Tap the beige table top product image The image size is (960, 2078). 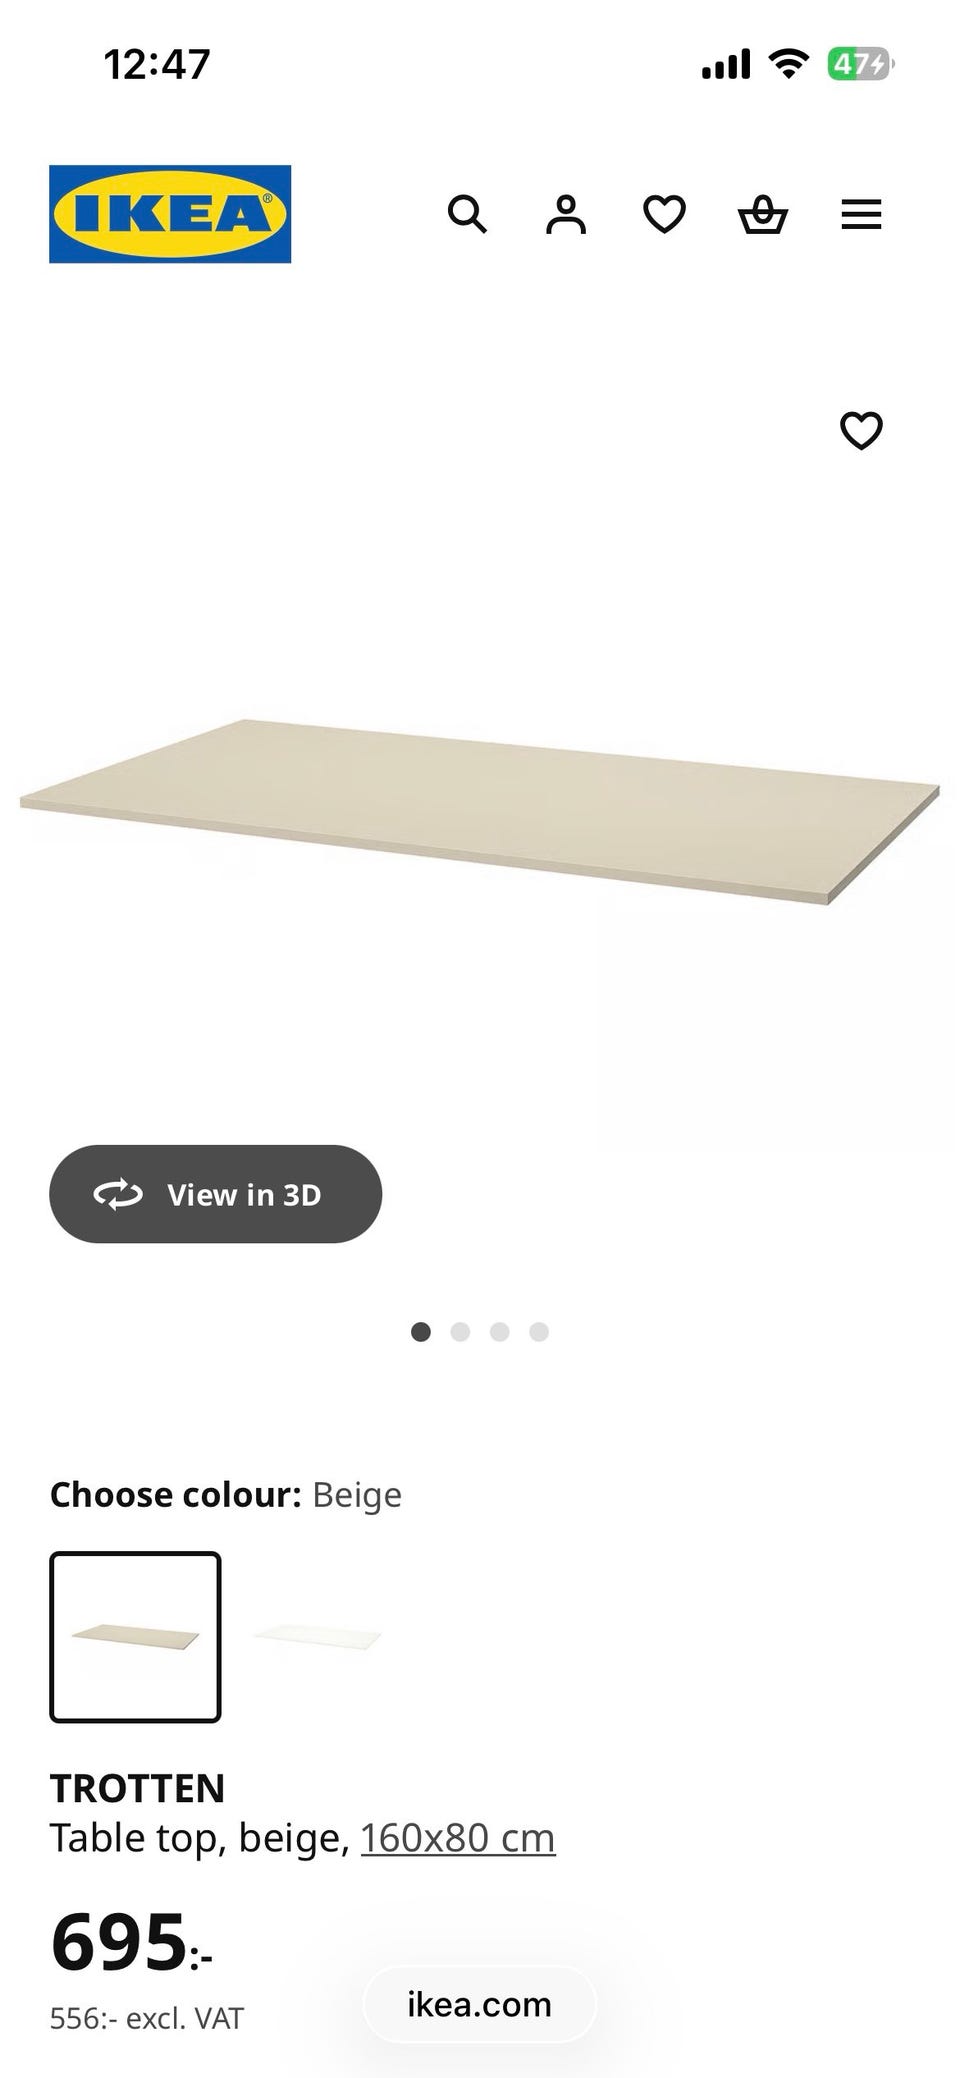480,810
